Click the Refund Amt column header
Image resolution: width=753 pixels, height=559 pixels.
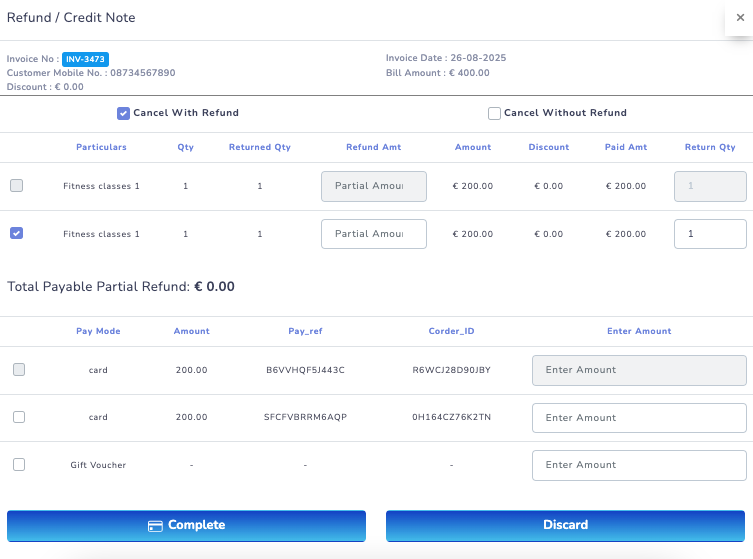point(373,147)
